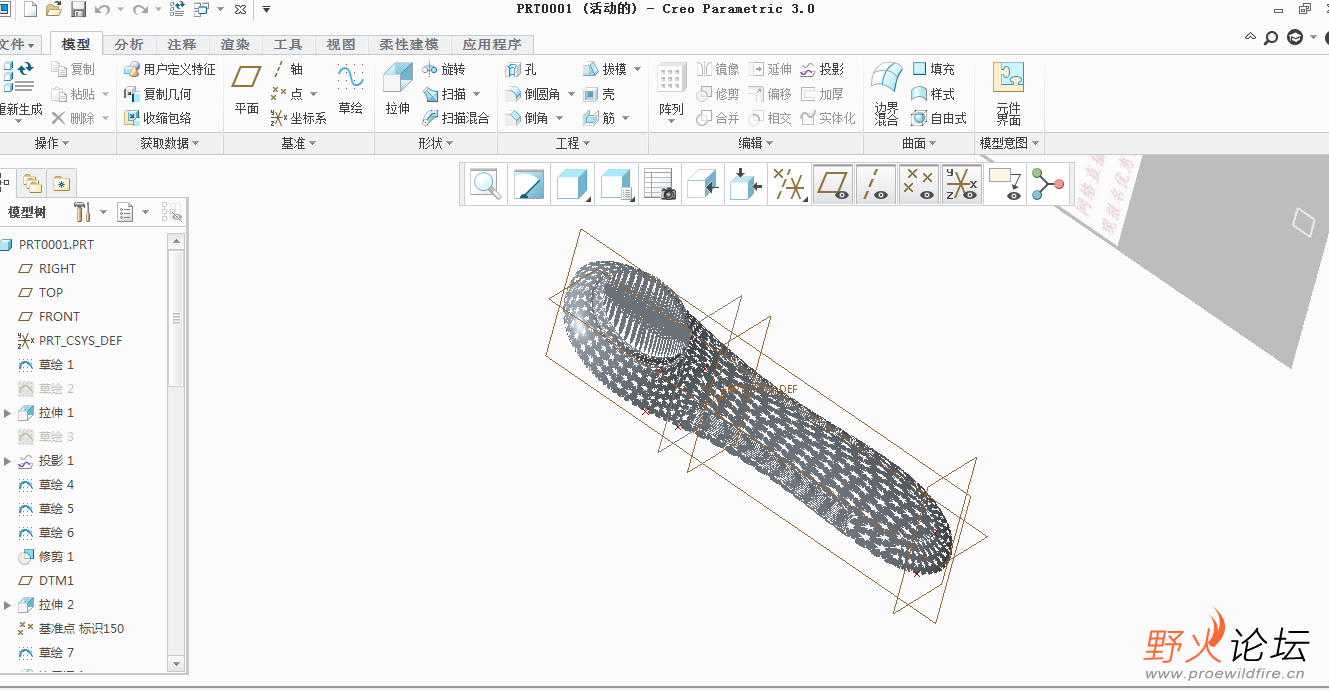Image resolution: width=1329 pixels, height=690 pixels.
Task: Select 基准点 标识150 in the model tree
Action: tap(71, 629)
